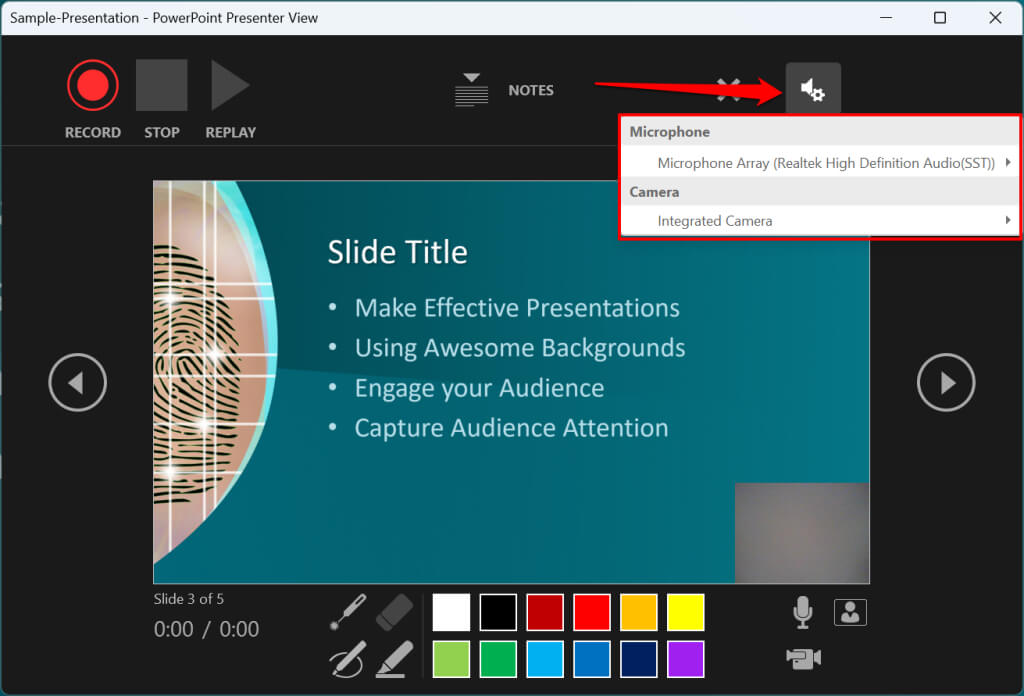
Task: Select the laser pointer tool
Action: (347, 612)
